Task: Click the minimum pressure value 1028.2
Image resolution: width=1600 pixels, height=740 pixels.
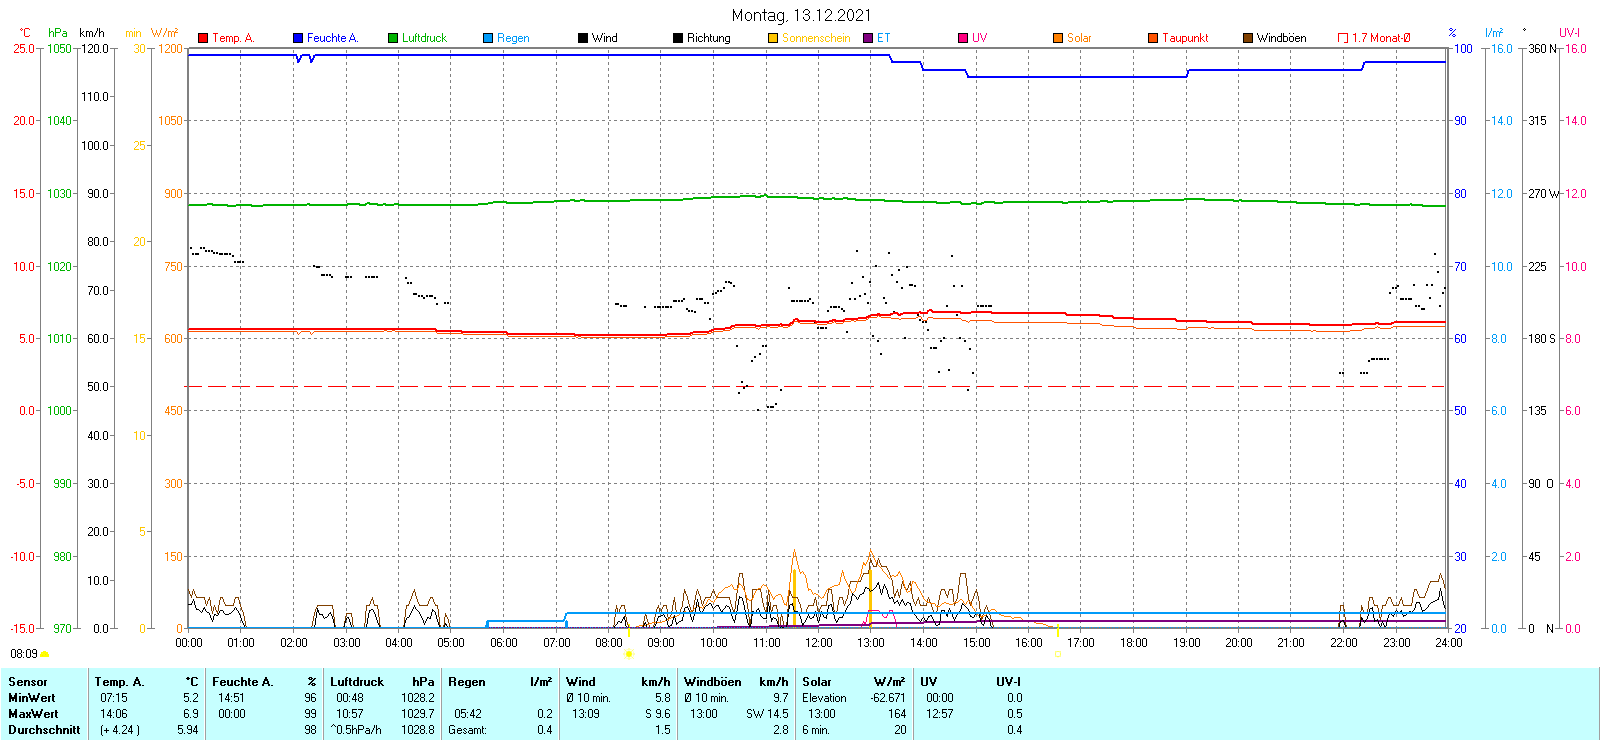Action: click(418, 698)
